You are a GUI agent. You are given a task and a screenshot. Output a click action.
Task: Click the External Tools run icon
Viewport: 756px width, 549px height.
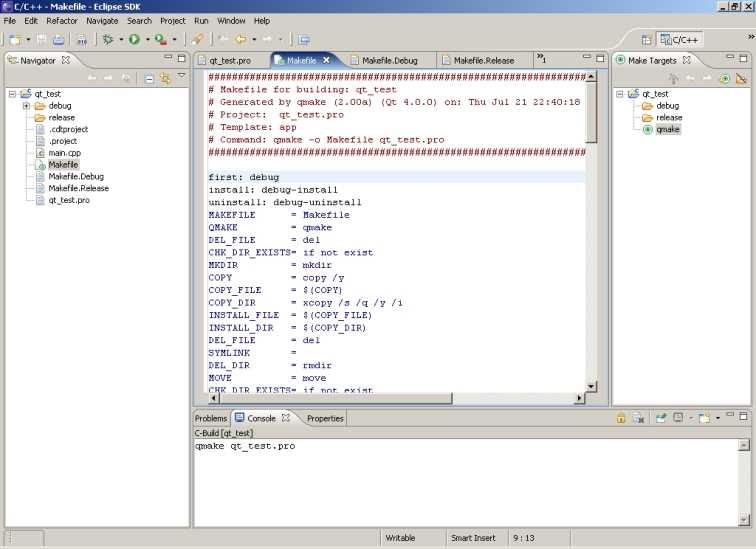[x=161, y=40]
